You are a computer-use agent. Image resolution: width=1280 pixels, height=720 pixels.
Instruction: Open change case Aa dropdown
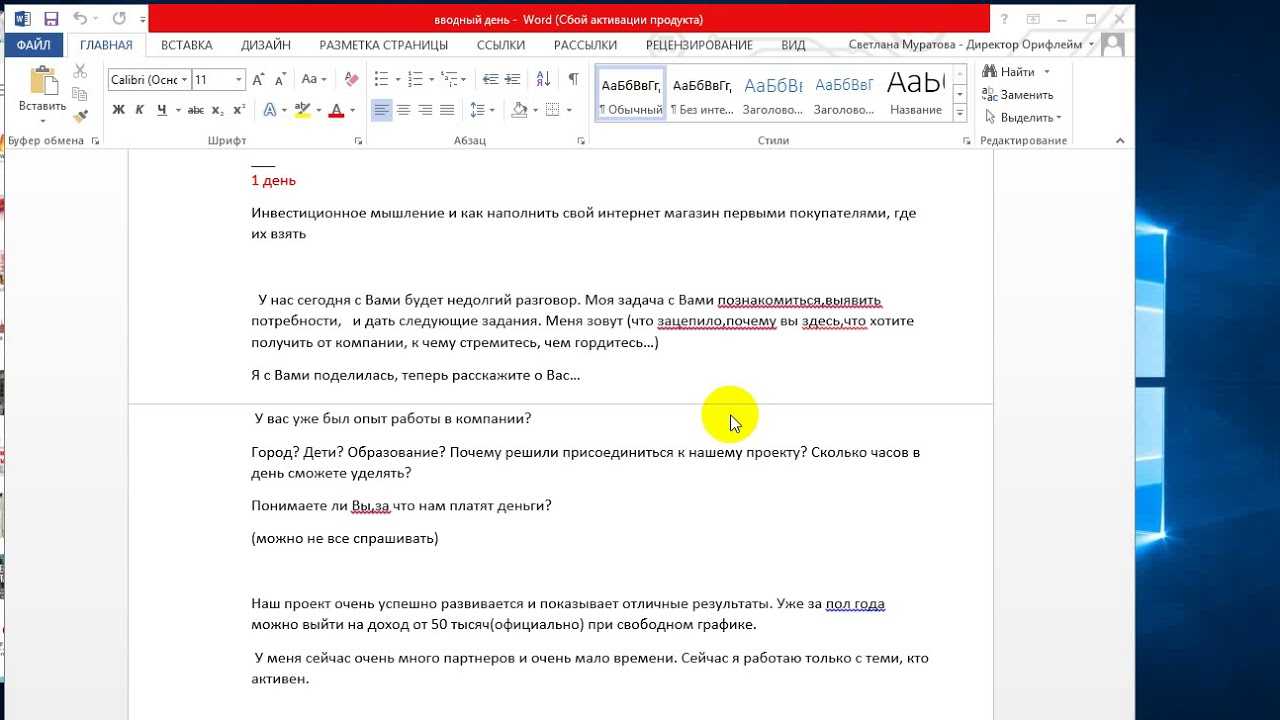(314, 79)
